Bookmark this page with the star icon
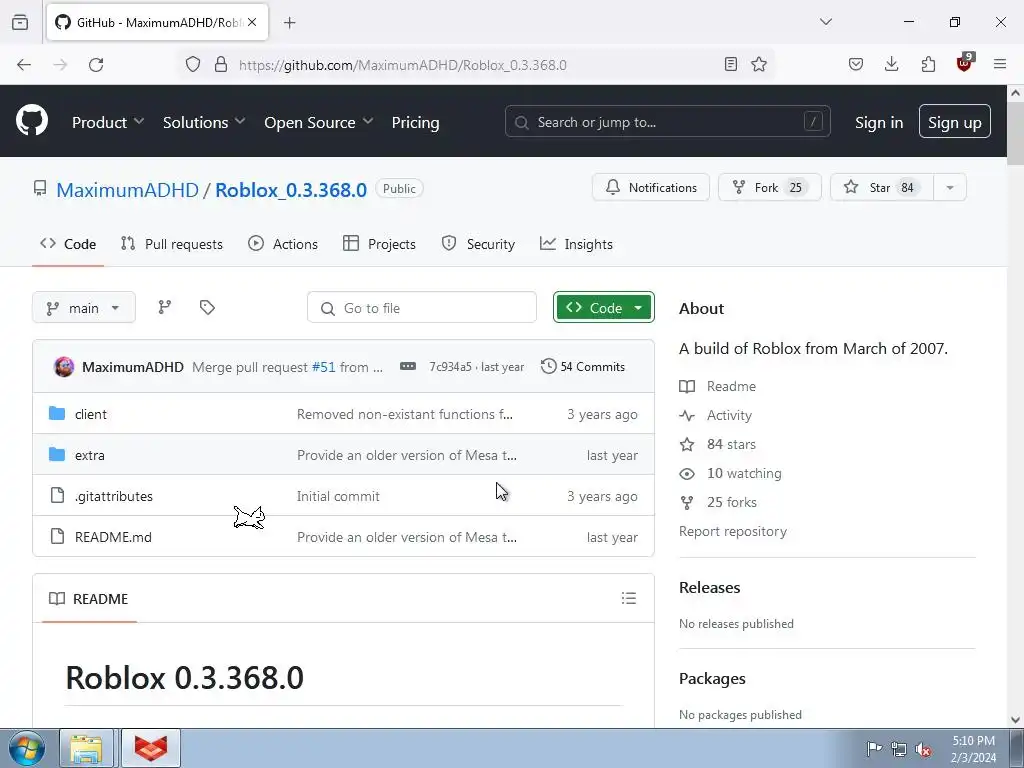Image resolution: width=1024 pixels, height=768 pixels. pyautogui.click(x=759, y=64)
